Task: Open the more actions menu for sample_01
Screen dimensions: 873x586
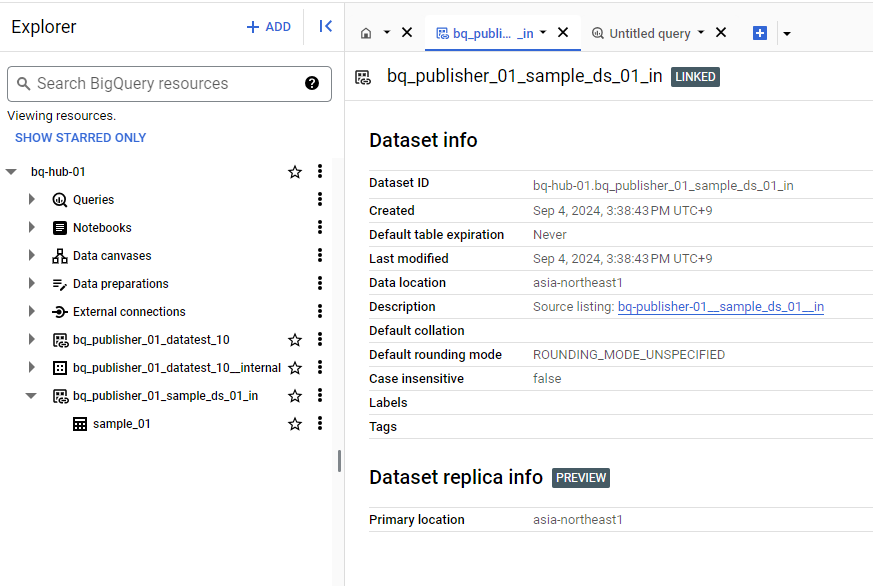Action: click(320, 424)
